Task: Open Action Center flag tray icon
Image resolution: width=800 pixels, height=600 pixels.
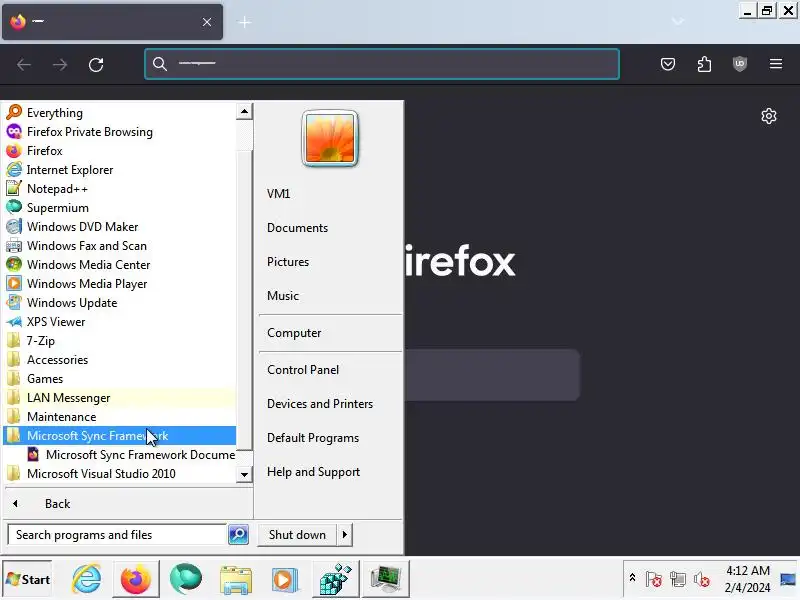Action: [654, 580]
